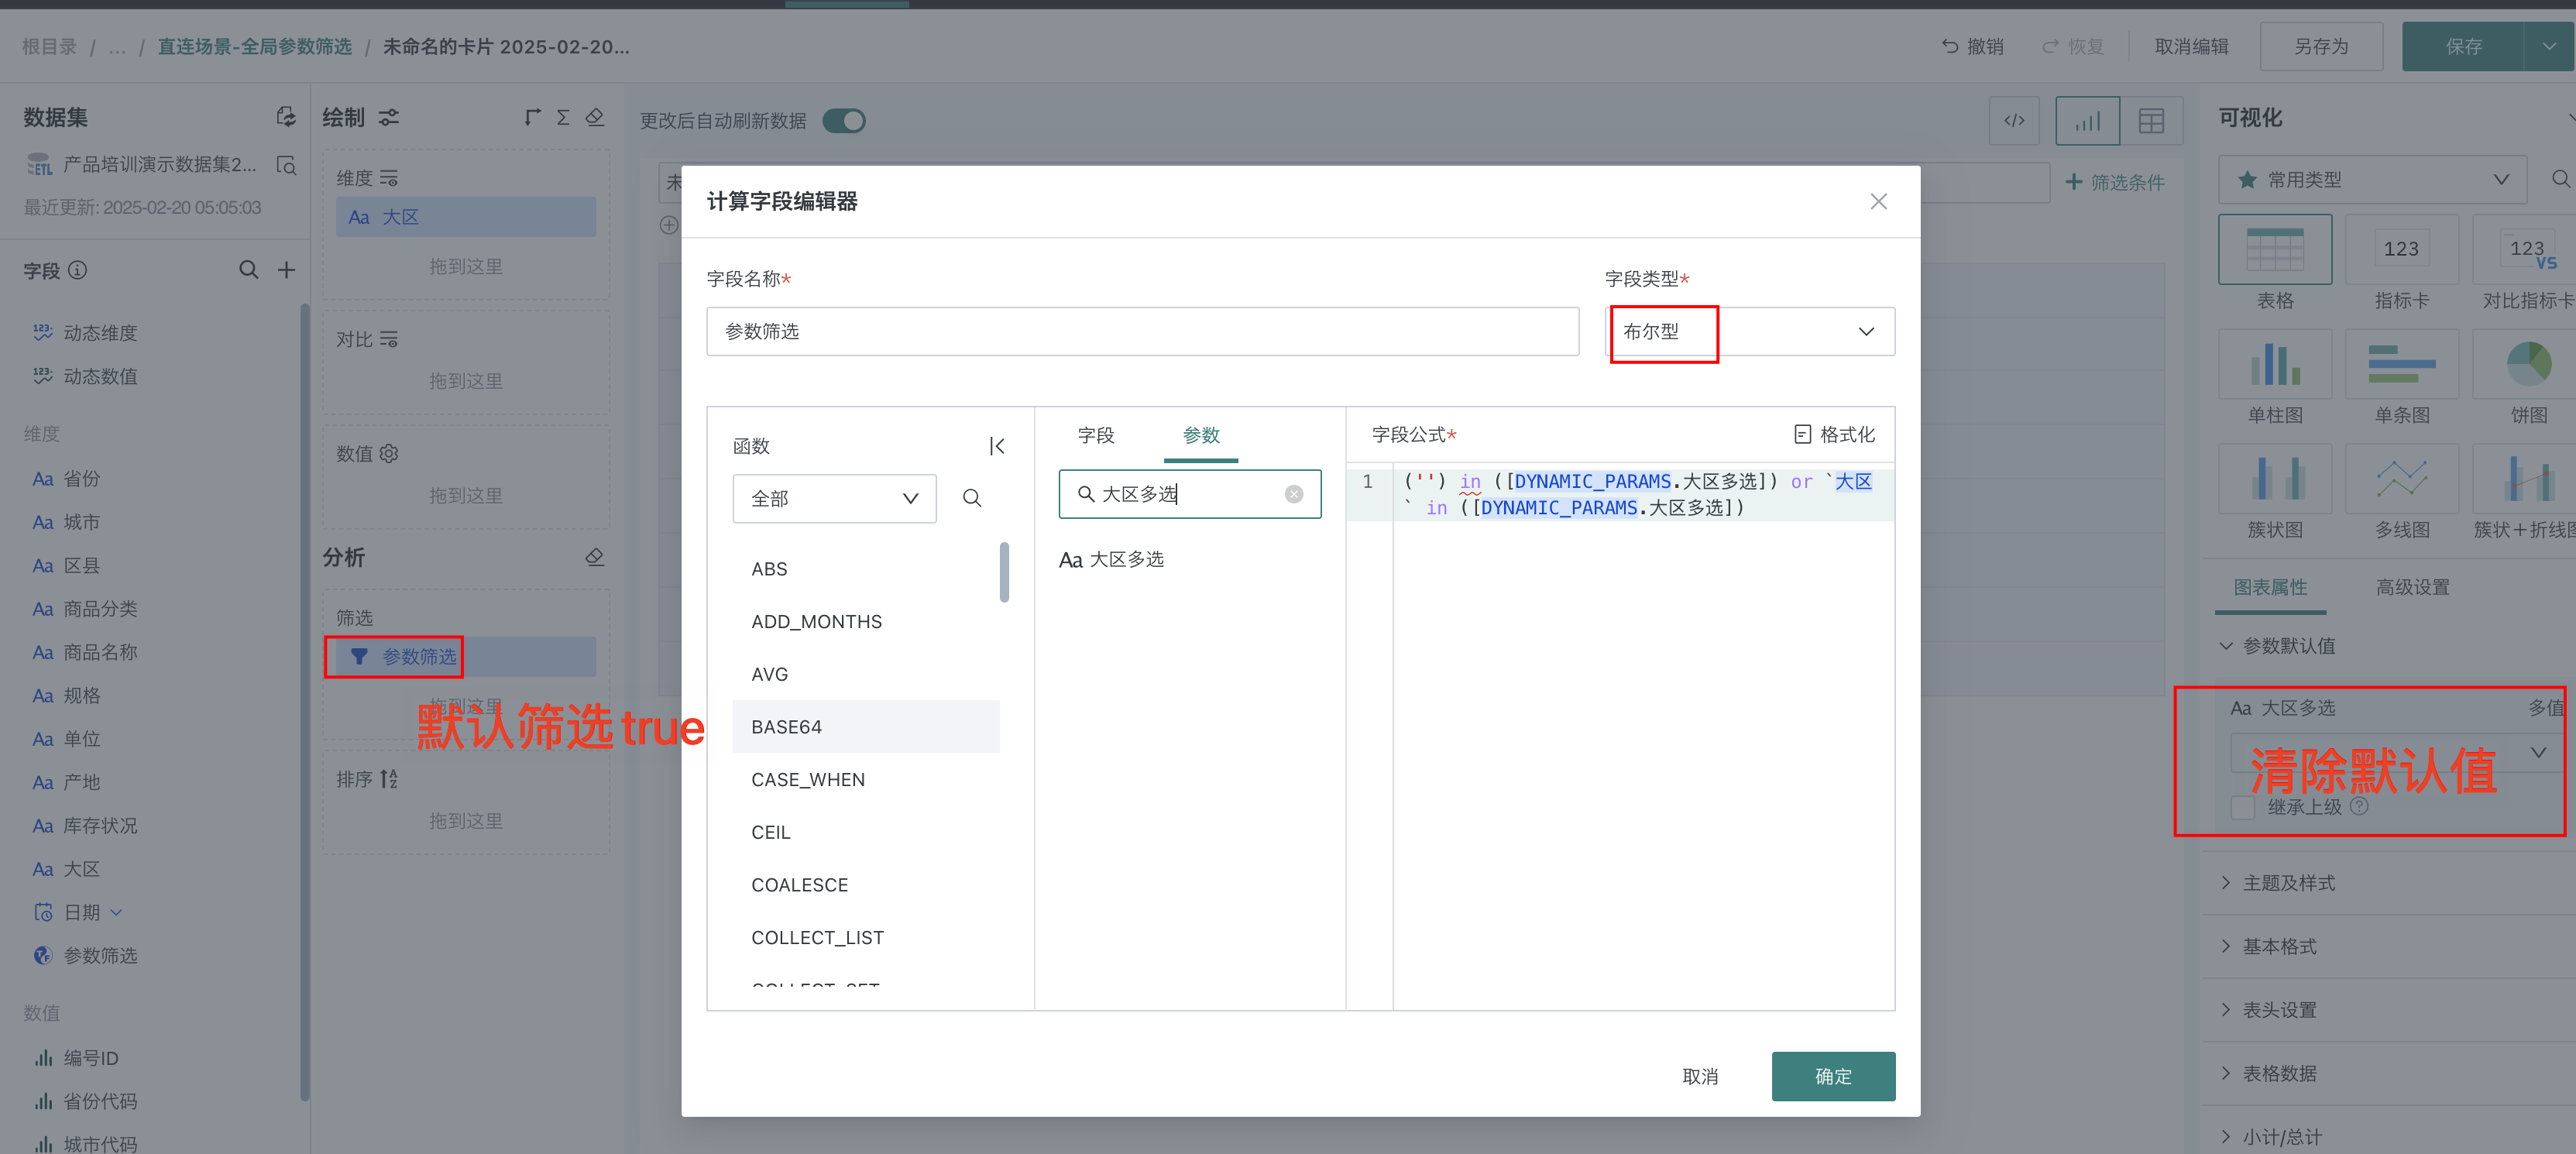Click the code view icon in toolbar
Image resolution: width=2576 pixels, height=1154 pixels.
point(2014,121)
